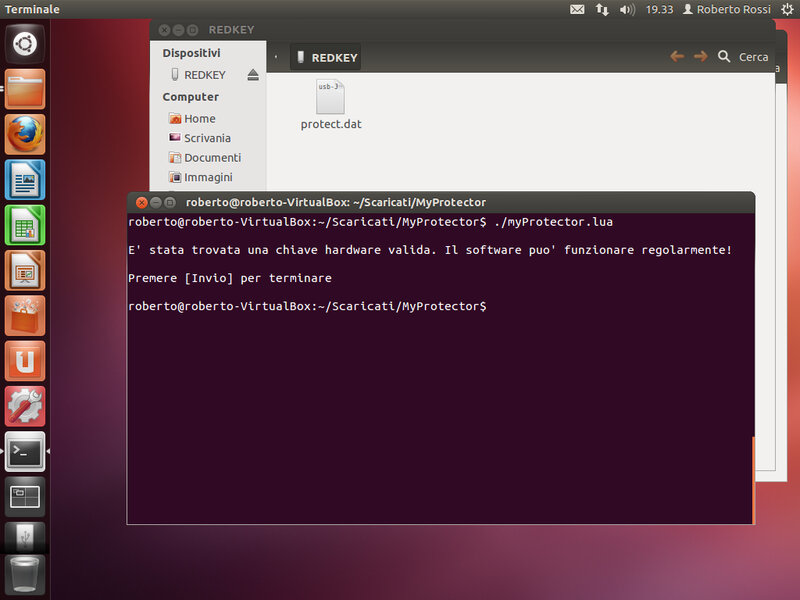Open System Settings wrench-gear icon
This screenshot has height=600, width=800.
pyautogui.click(x=25, y=406)
